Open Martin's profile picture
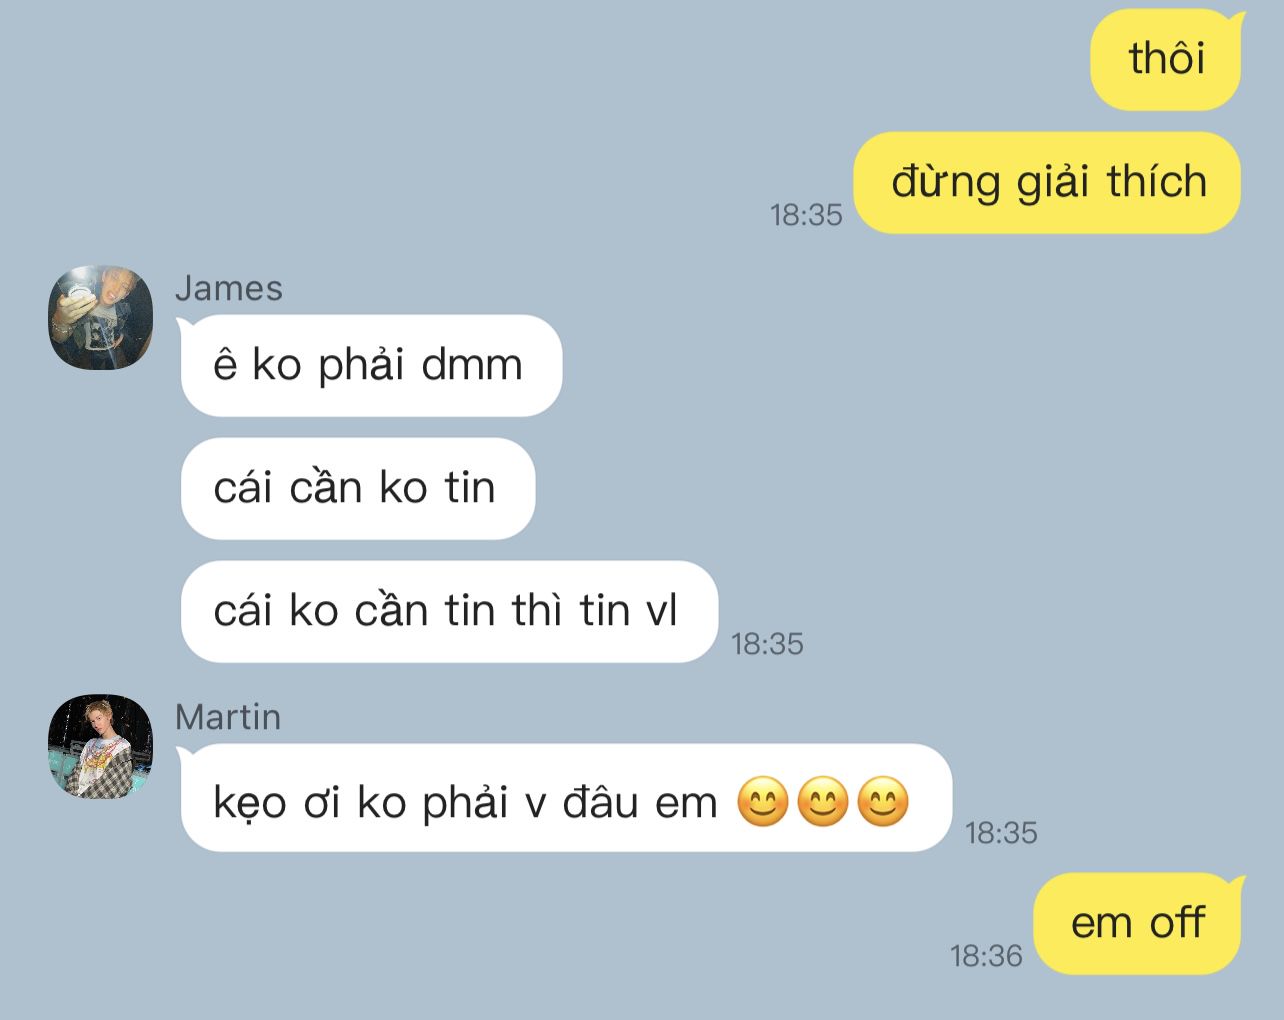 [x=101, y=747]
